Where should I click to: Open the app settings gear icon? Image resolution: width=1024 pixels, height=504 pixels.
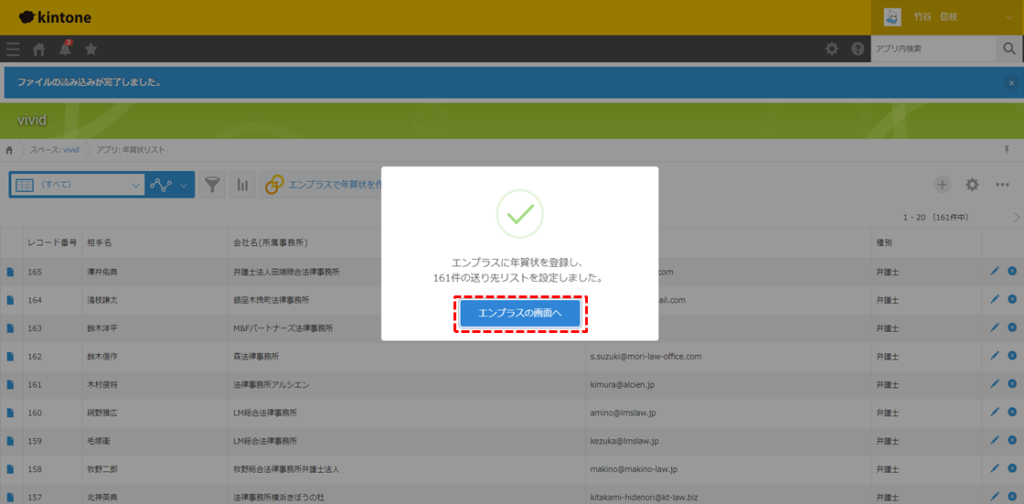972,185
